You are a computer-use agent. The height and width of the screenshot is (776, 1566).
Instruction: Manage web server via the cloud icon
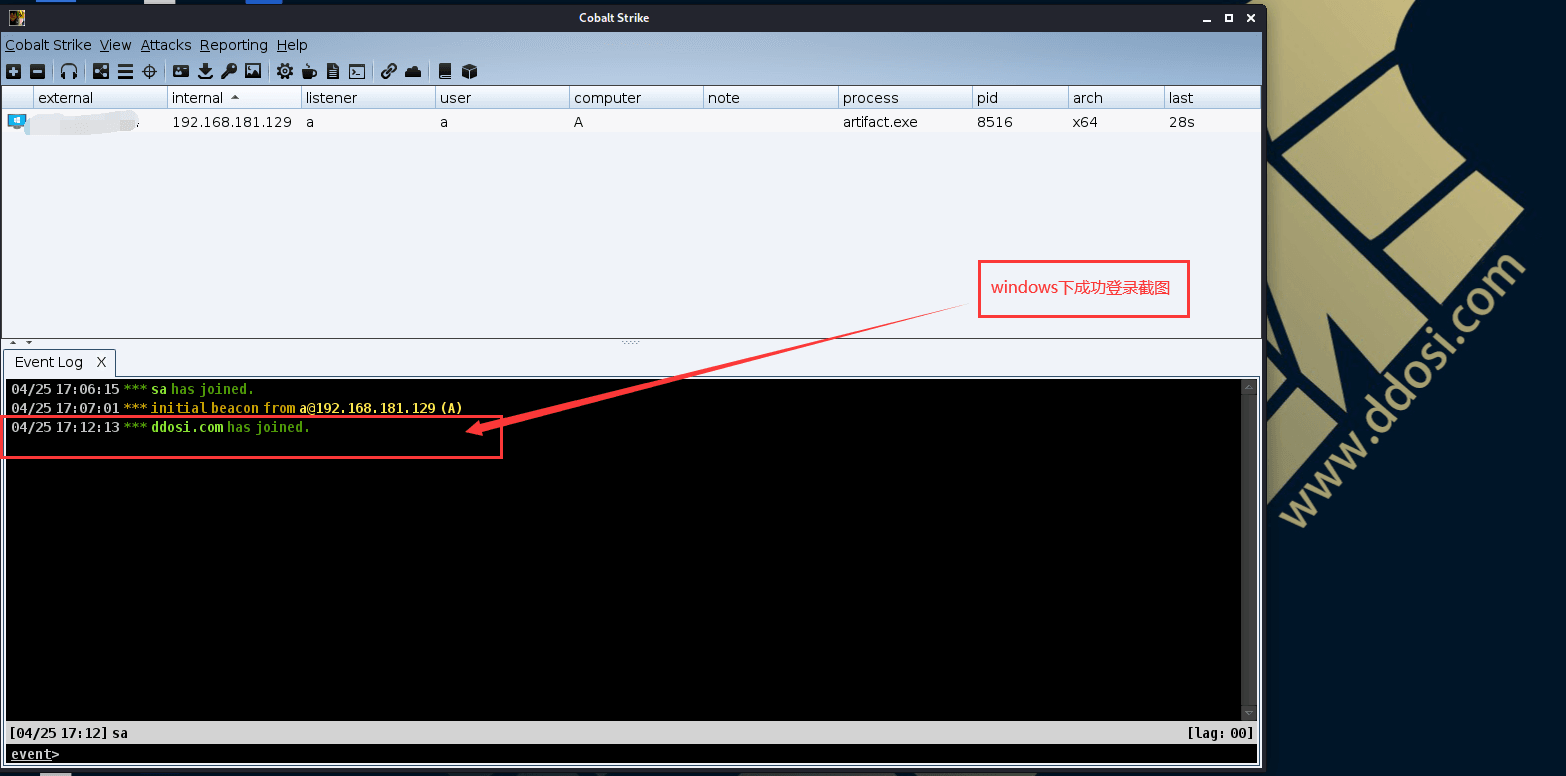point(413,71)
